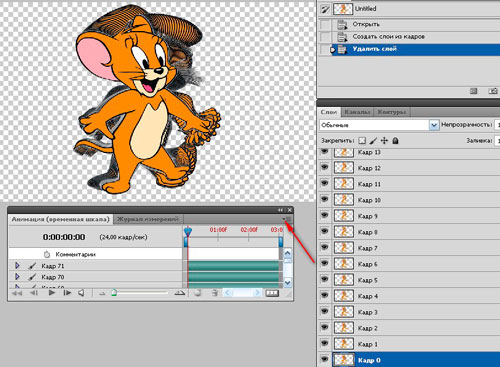Toggle visibility of layer Кадр 9
500x367 pixels.
(x=324, y=215)
